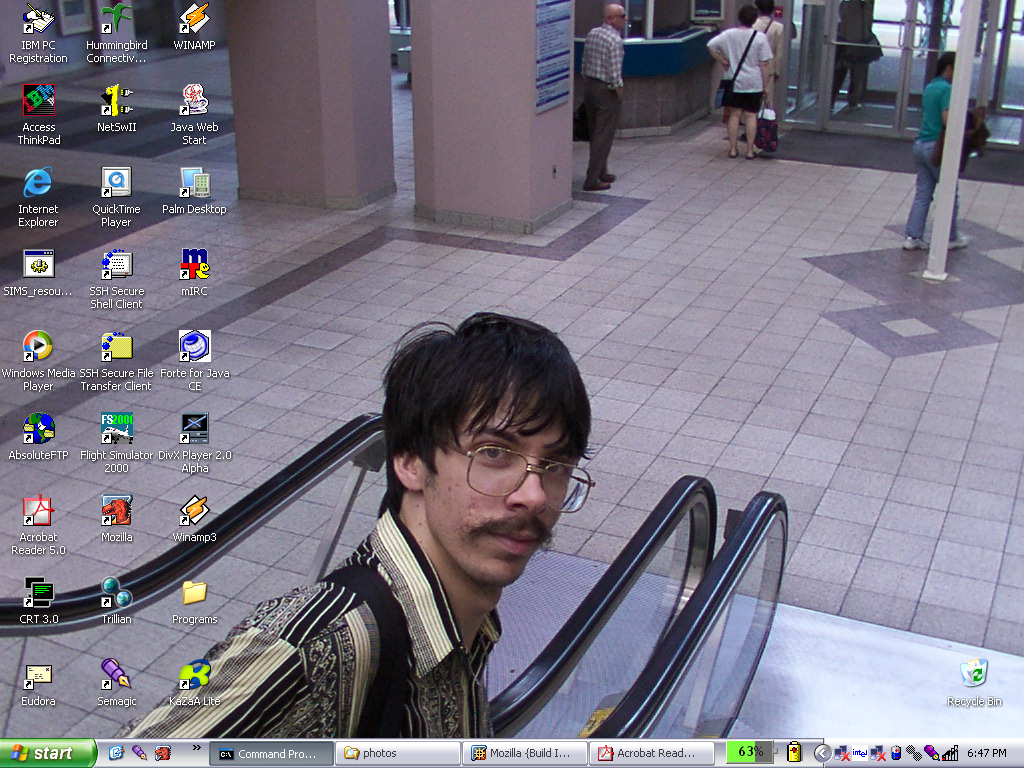Launch mIRC from the desktop
Screen dimensions: 1024x768
click(x=194, y=265)
